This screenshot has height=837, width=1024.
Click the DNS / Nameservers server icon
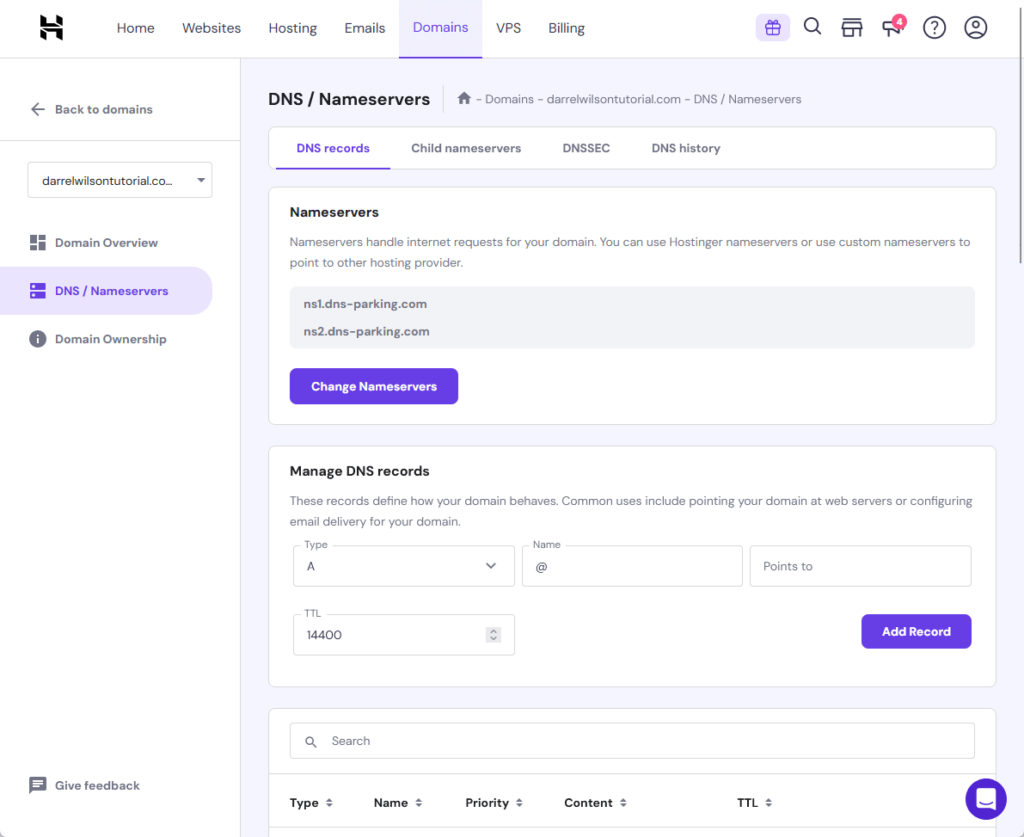[x=38, y=291]
